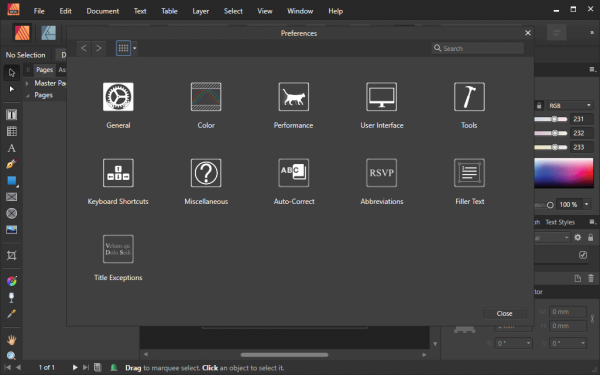The width and height of the screenshot is (600, 375).
Task: Select the Move tool
Action: point(11,72)
